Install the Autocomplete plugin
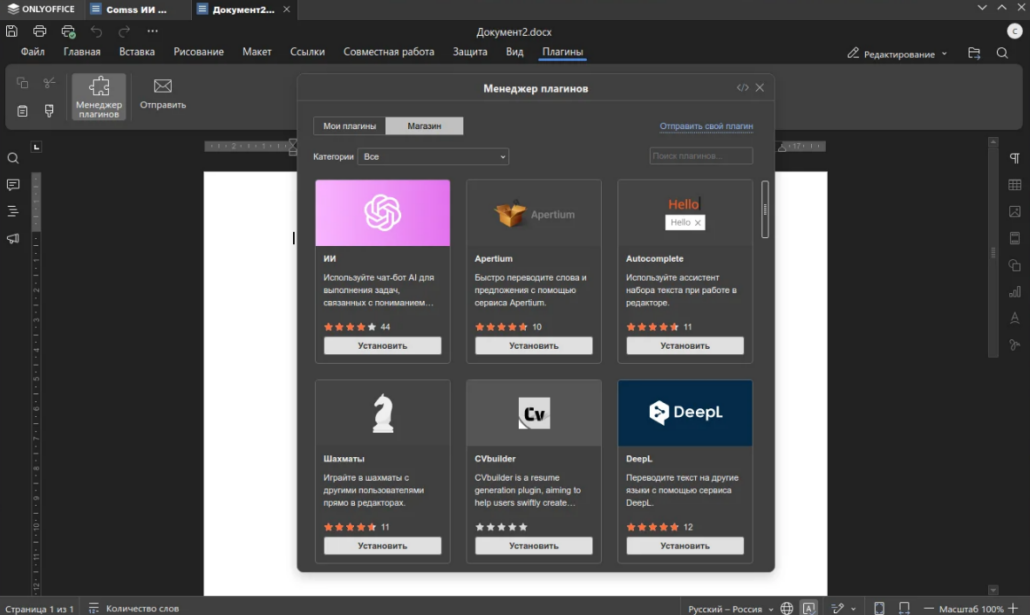Image resolution: width=1030 pixels, height=615 pixels. point(684,346)
